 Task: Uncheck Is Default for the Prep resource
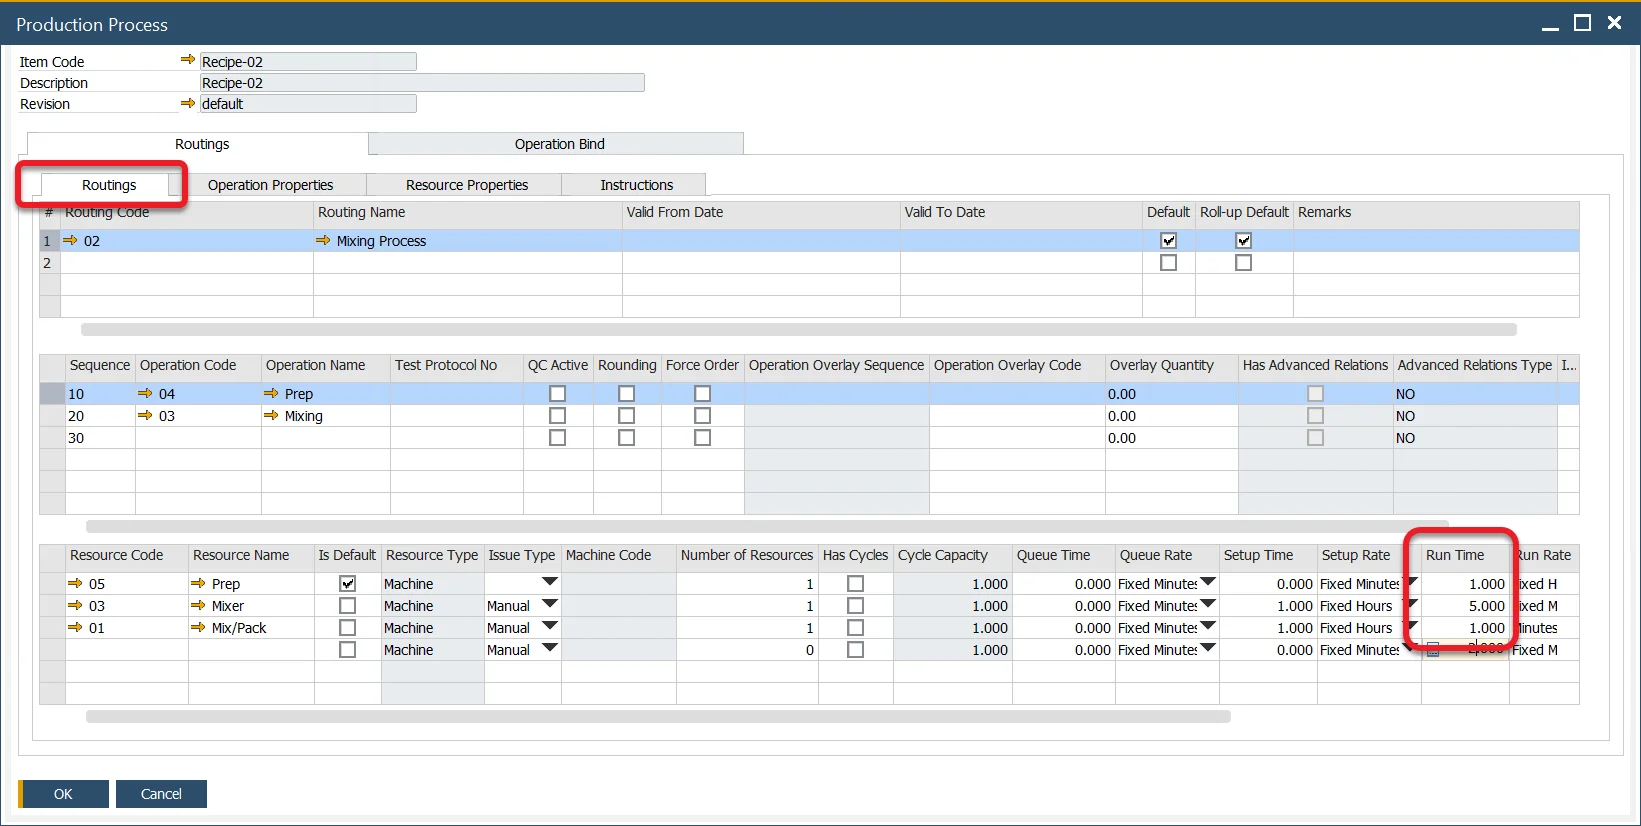point(347,584)
